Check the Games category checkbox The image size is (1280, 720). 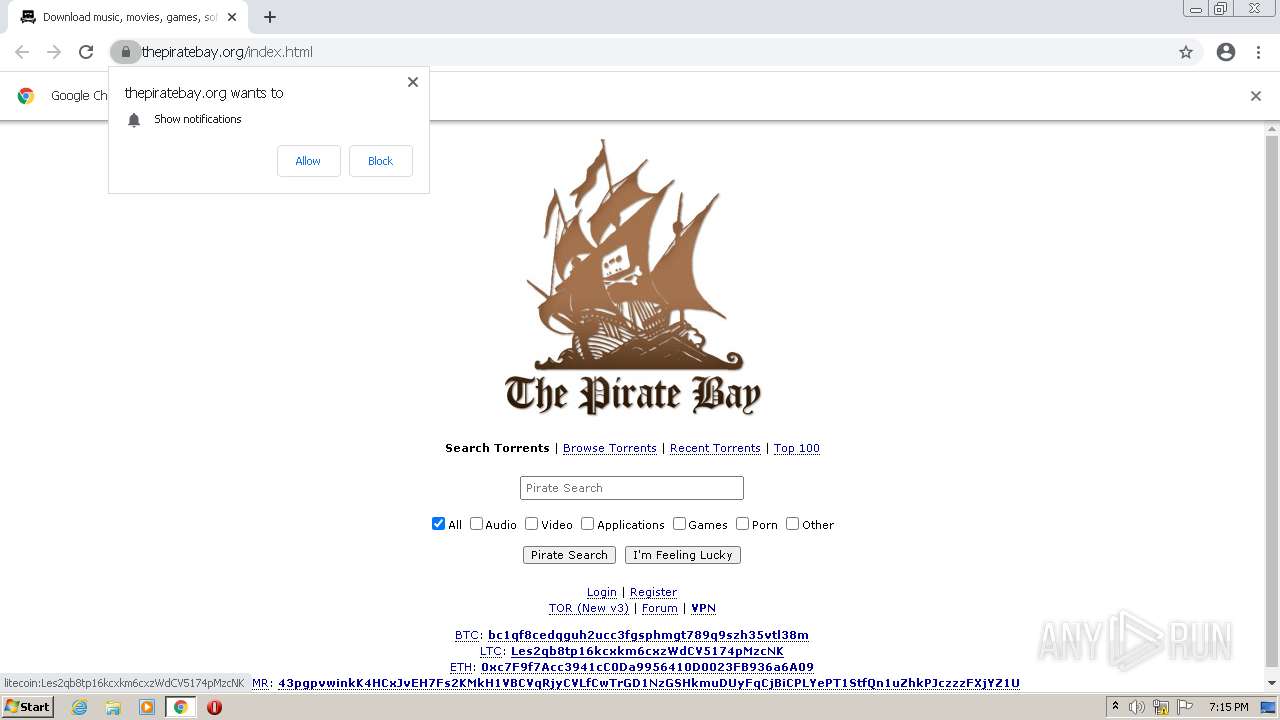coord(679,524)
